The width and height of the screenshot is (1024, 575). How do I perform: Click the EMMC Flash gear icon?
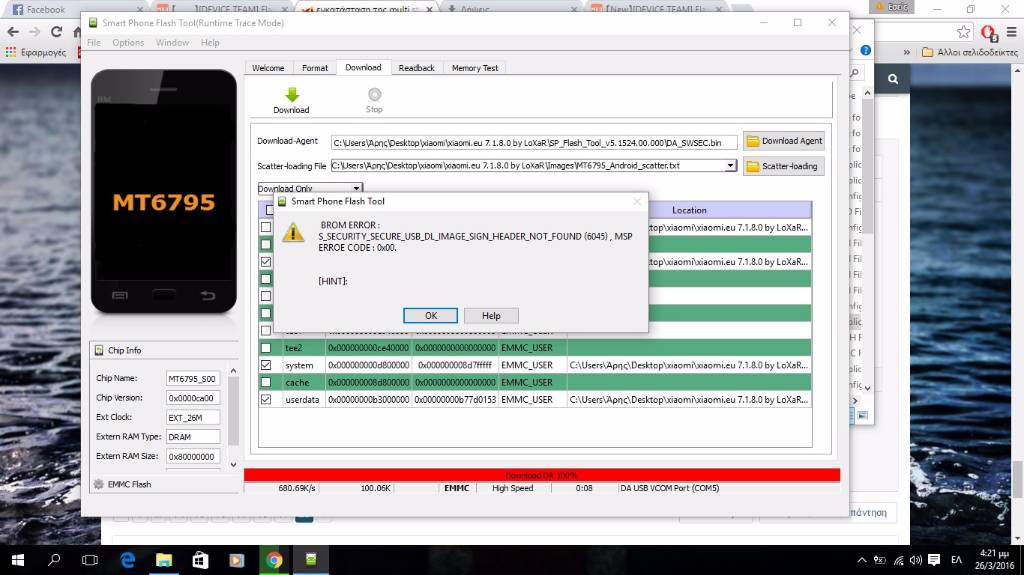click(x=99, y=484)
